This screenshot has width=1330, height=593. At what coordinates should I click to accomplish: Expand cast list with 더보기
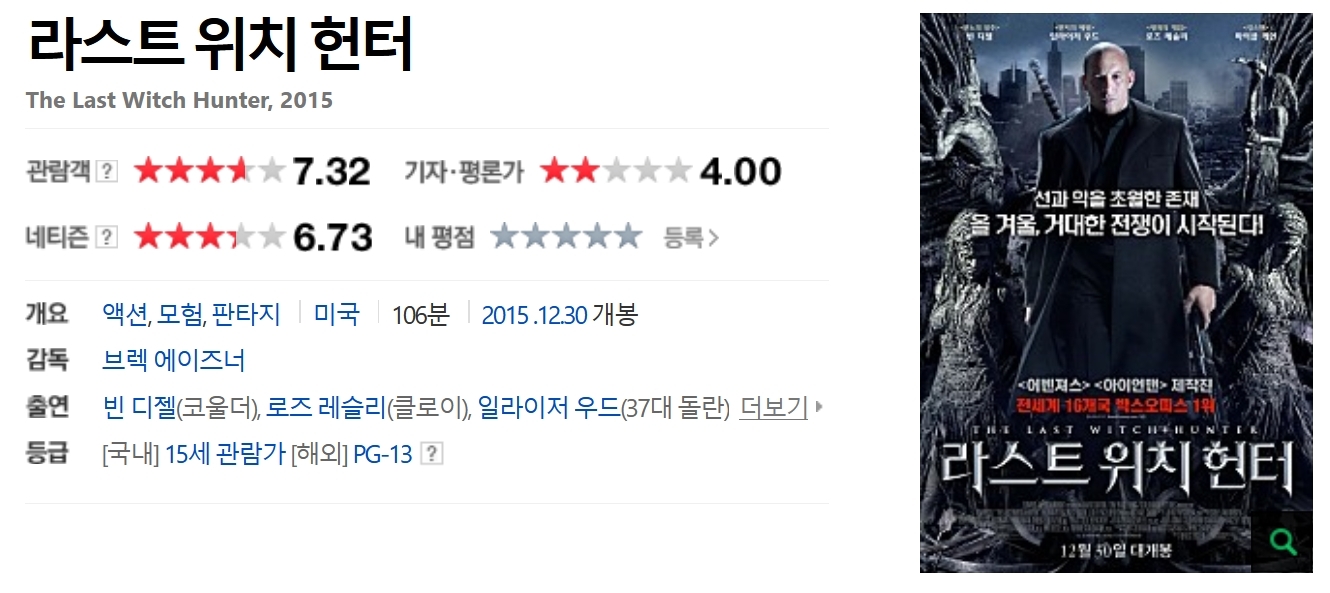point(773,407)
